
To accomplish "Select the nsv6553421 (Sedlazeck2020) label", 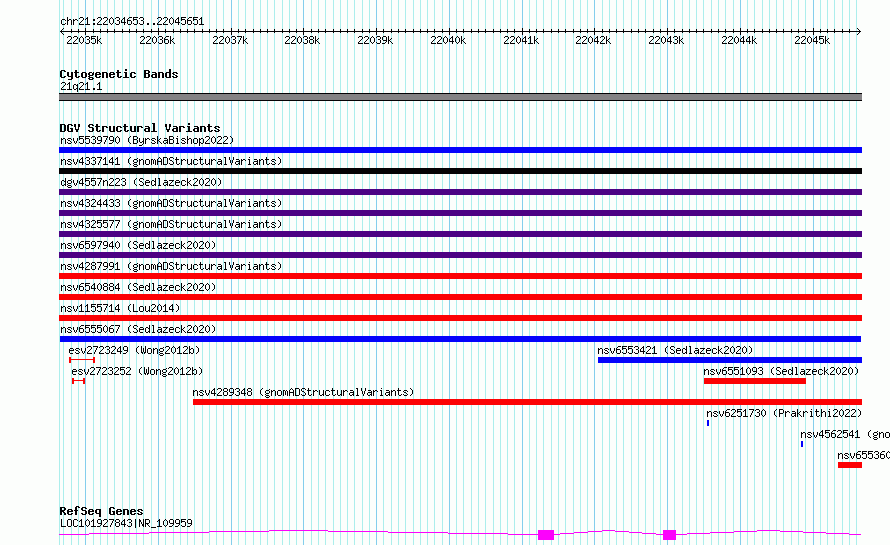I will click(x=675, y=350).
